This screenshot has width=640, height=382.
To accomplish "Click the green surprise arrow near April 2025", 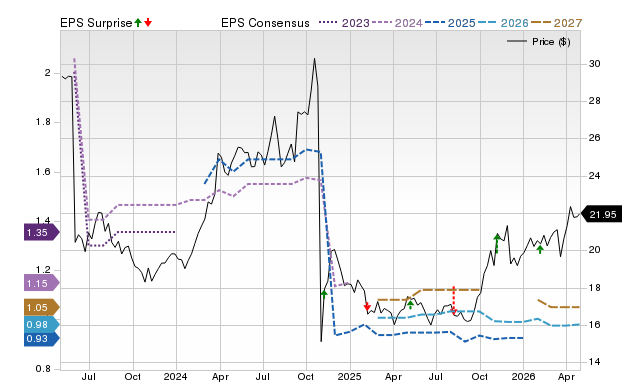I will coord(411,304).
